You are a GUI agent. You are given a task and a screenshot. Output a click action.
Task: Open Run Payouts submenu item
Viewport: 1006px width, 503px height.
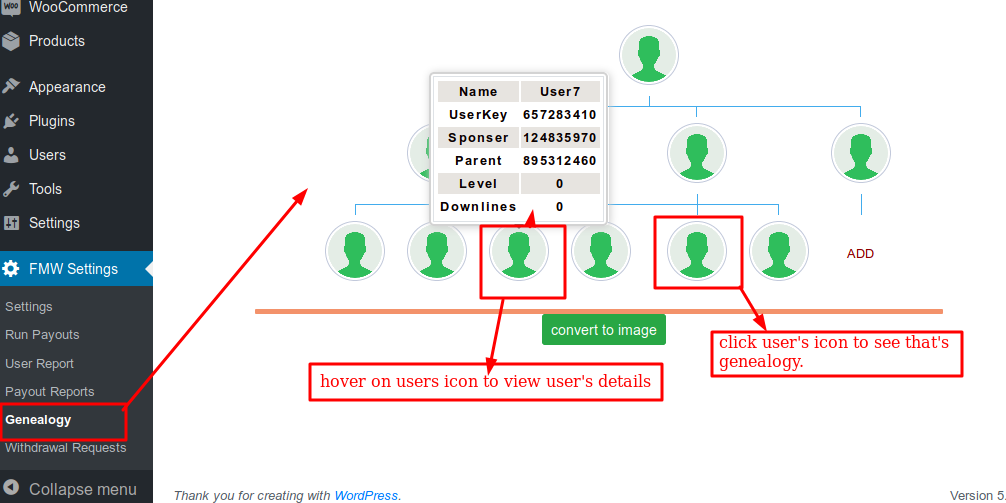point(42,335)
